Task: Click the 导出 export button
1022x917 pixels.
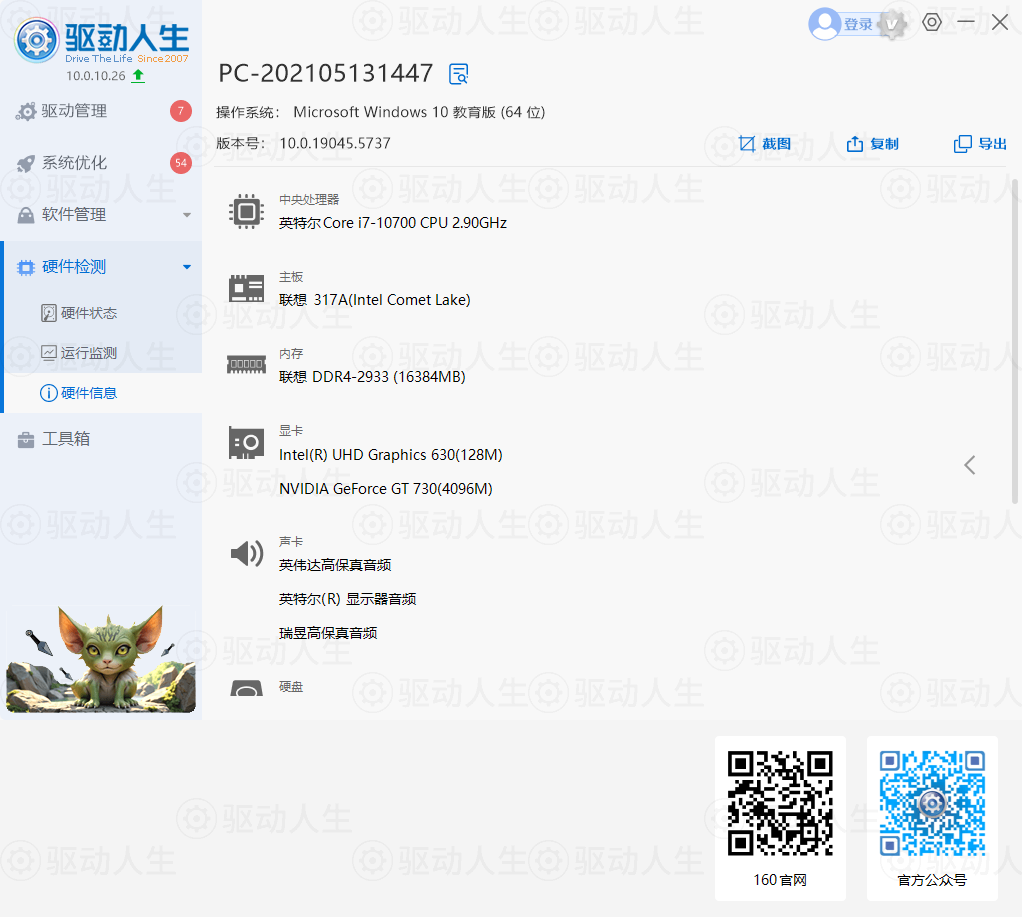Action: 981,144
